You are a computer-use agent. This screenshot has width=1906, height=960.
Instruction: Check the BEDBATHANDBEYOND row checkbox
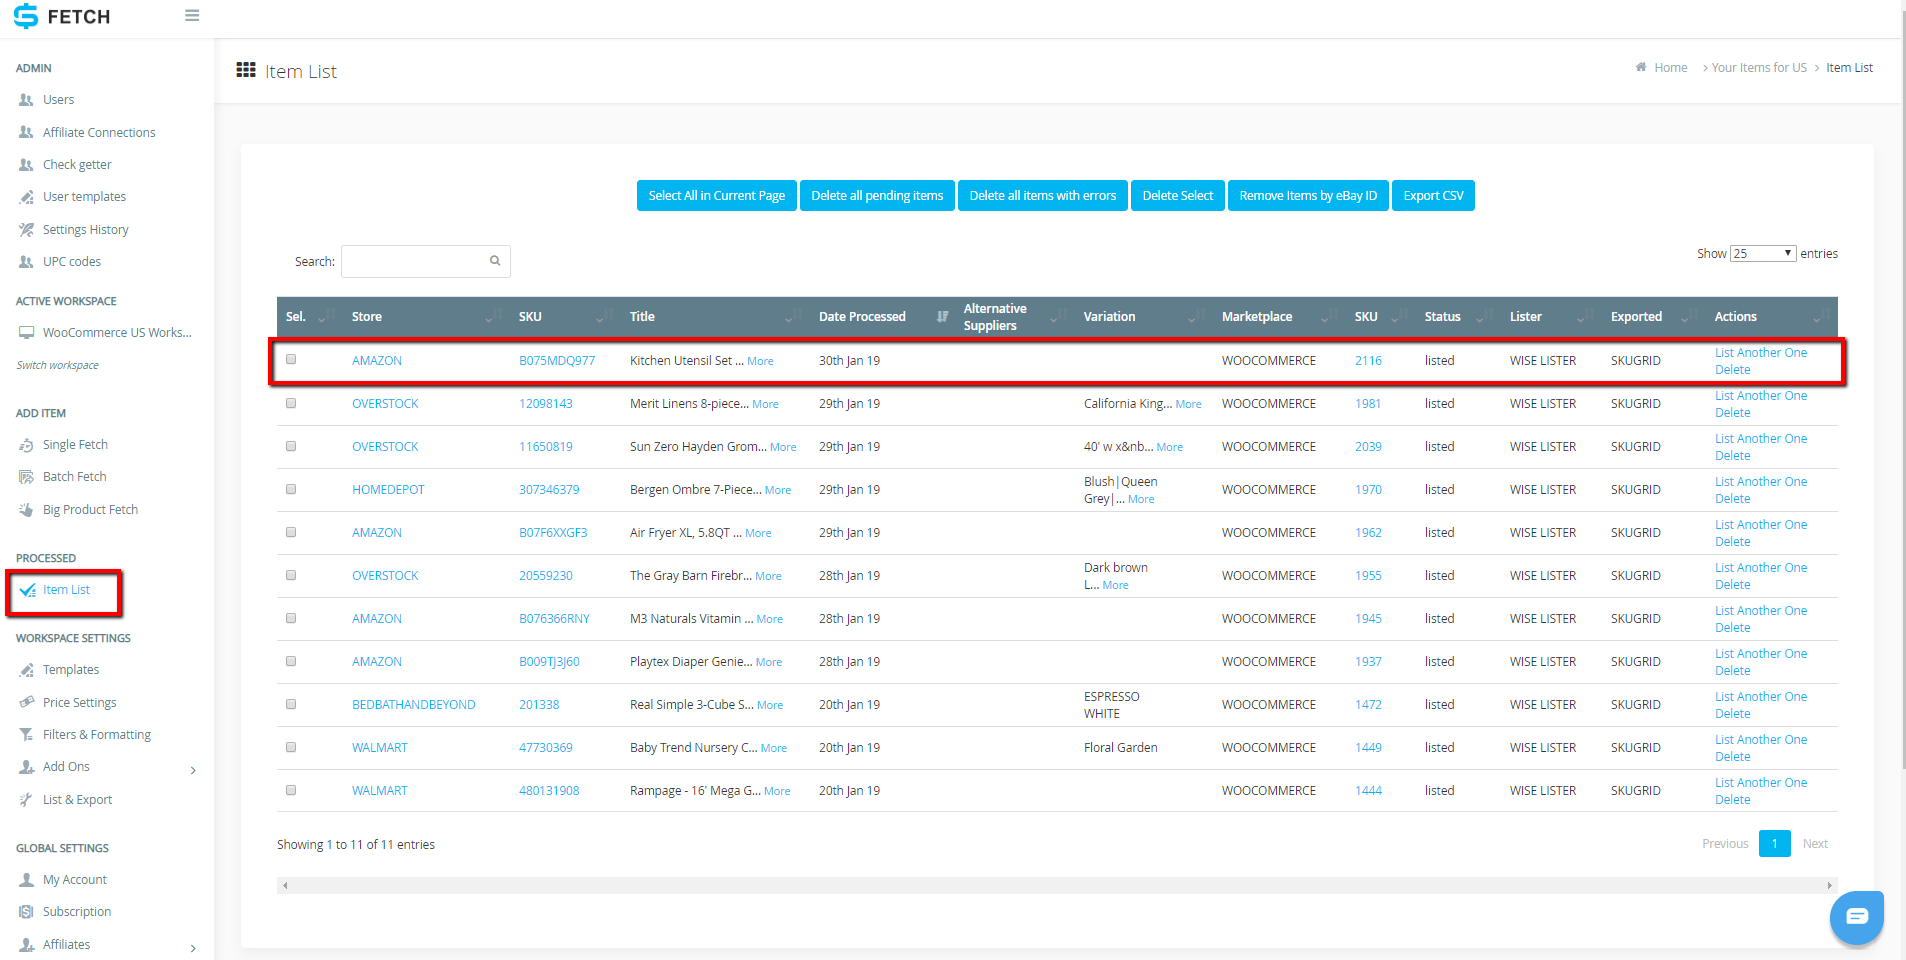tap(291, 704)
